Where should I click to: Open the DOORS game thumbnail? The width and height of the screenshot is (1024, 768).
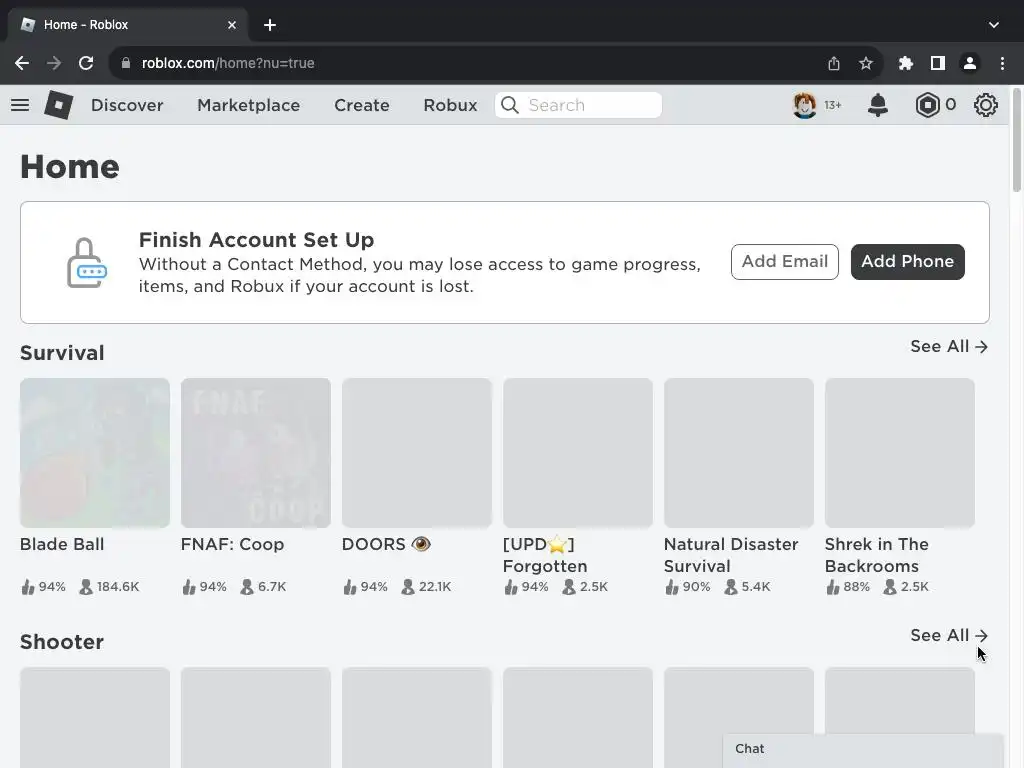click(x=417, y=453)
